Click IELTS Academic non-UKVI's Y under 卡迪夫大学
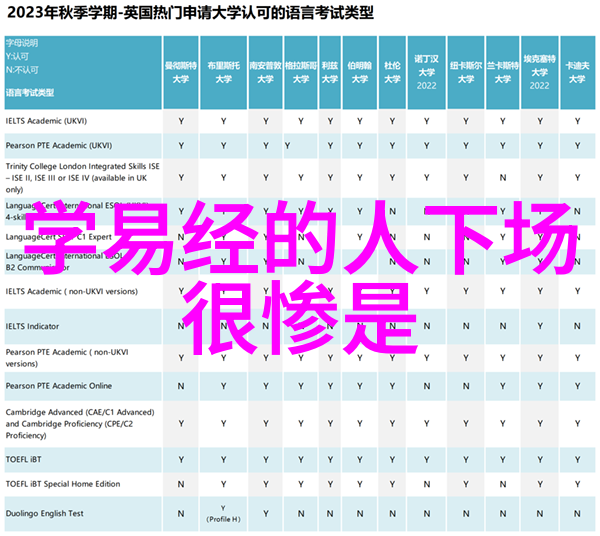The width and height of the screenshot is (600, 536). coord(577,292)
